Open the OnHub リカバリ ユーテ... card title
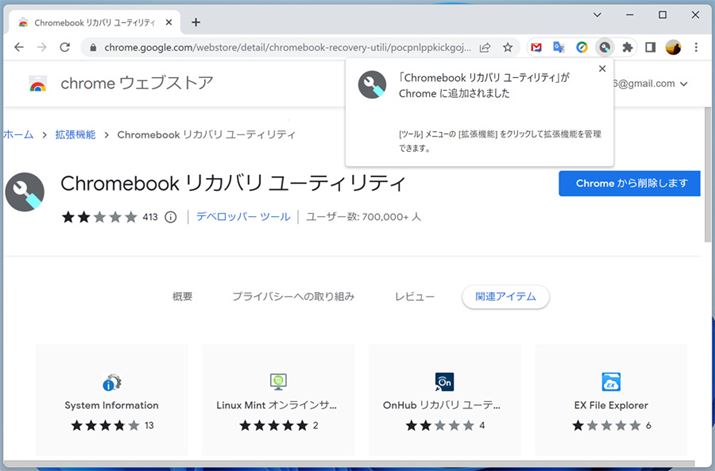715x471 pixels. coord(442,405)
